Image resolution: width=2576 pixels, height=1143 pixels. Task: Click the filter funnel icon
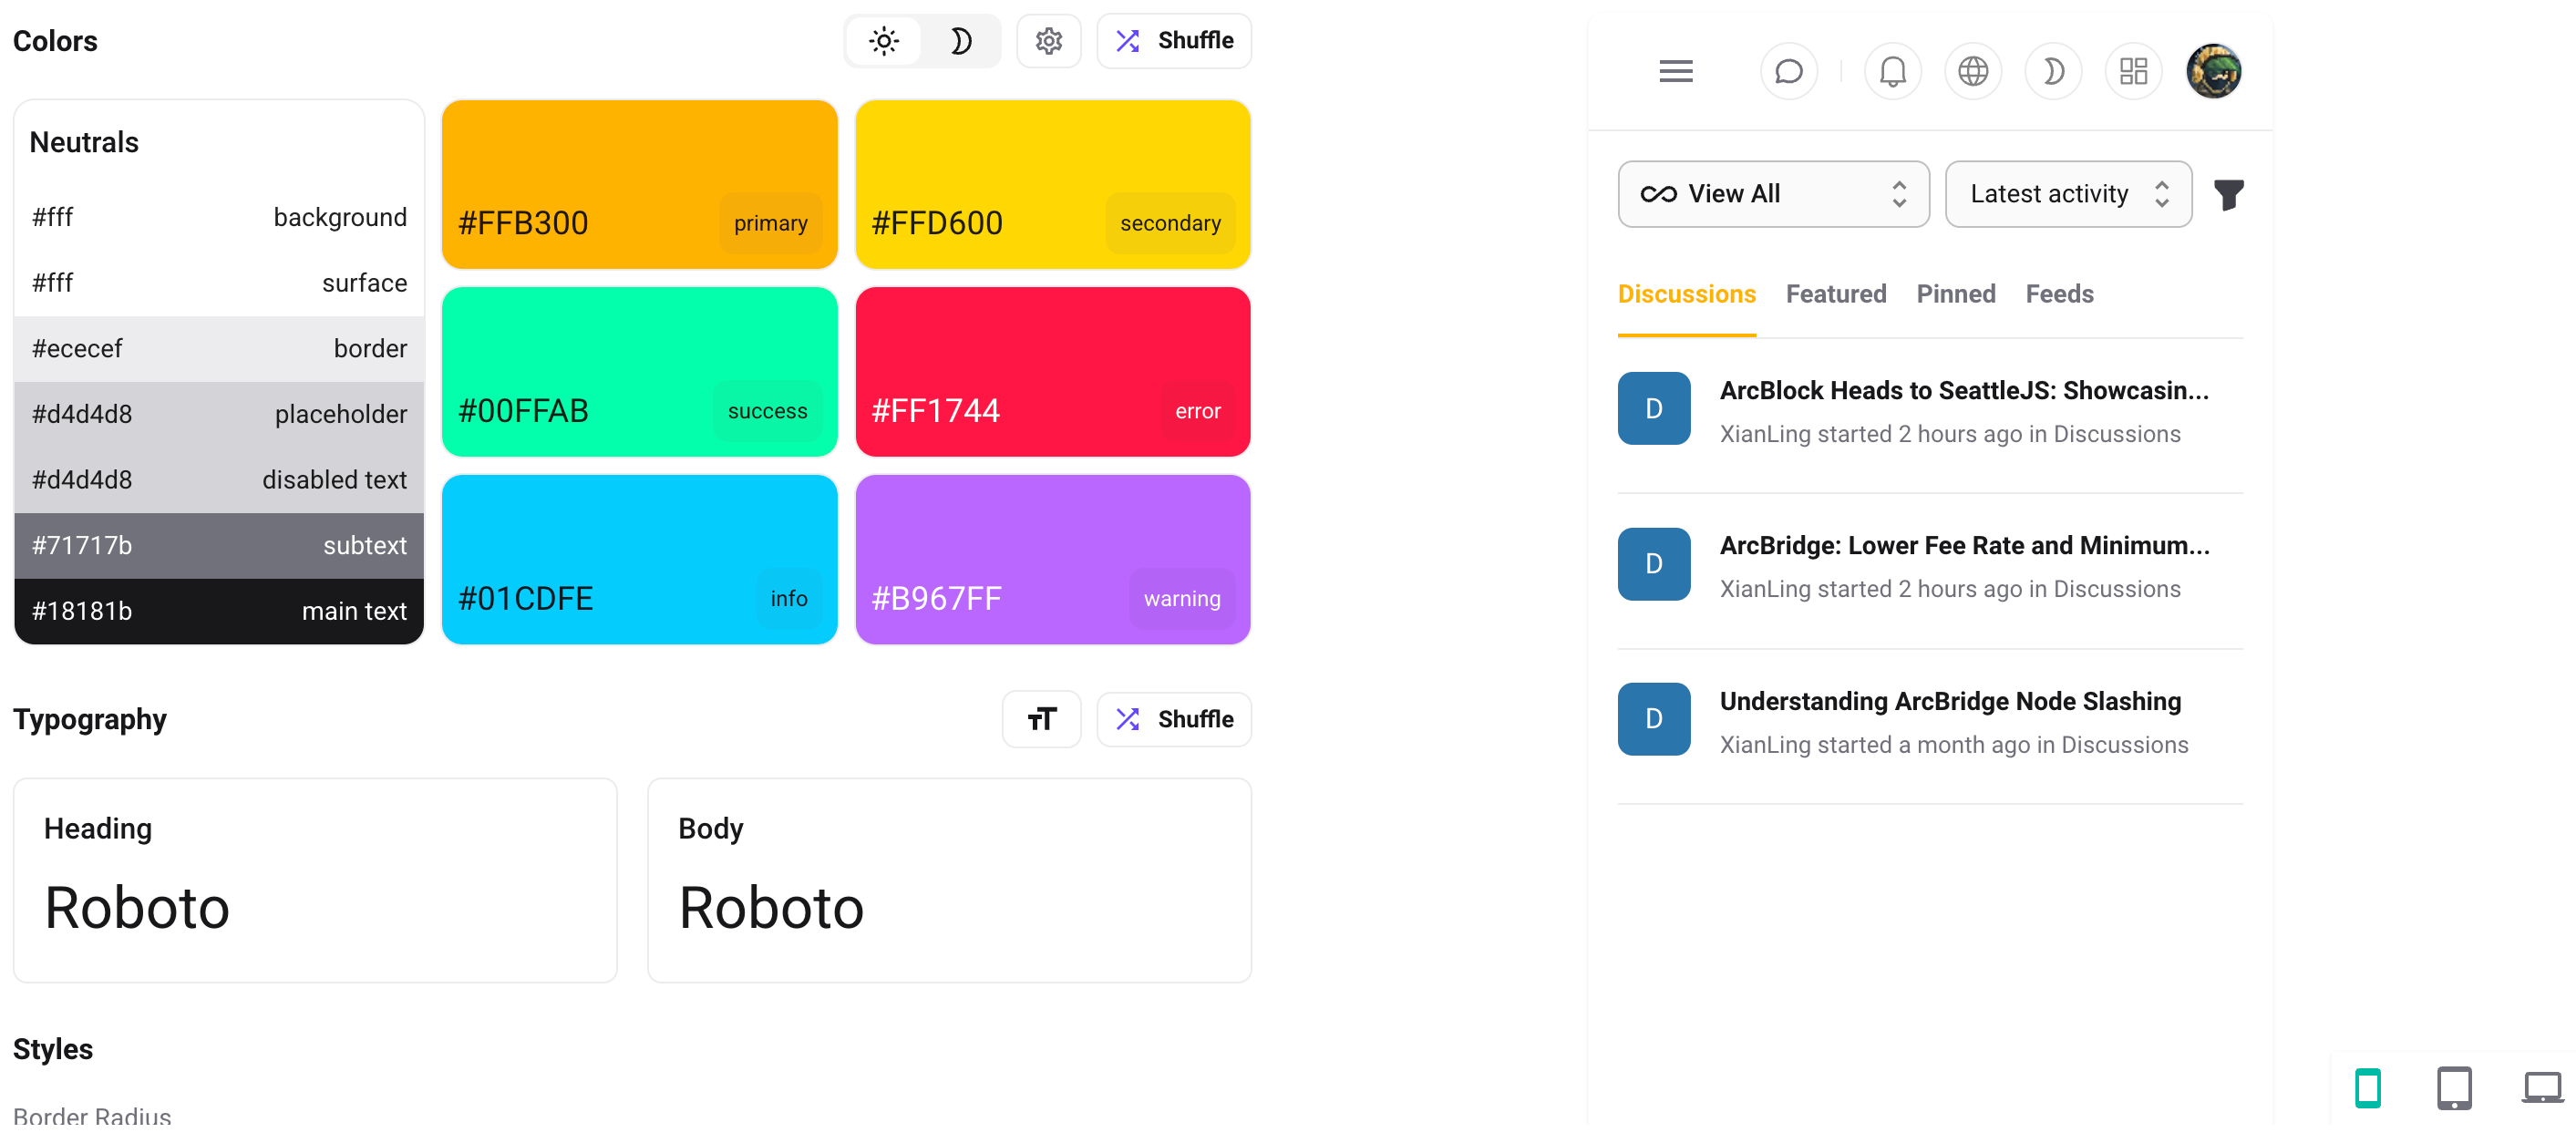[2228, 195]
